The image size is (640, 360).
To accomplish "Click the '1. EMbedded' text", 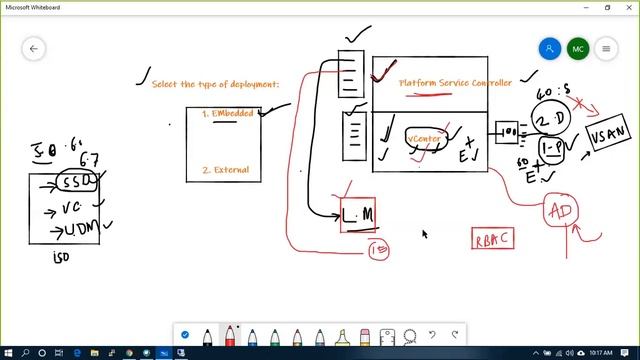I will click(x=227, y=113).
